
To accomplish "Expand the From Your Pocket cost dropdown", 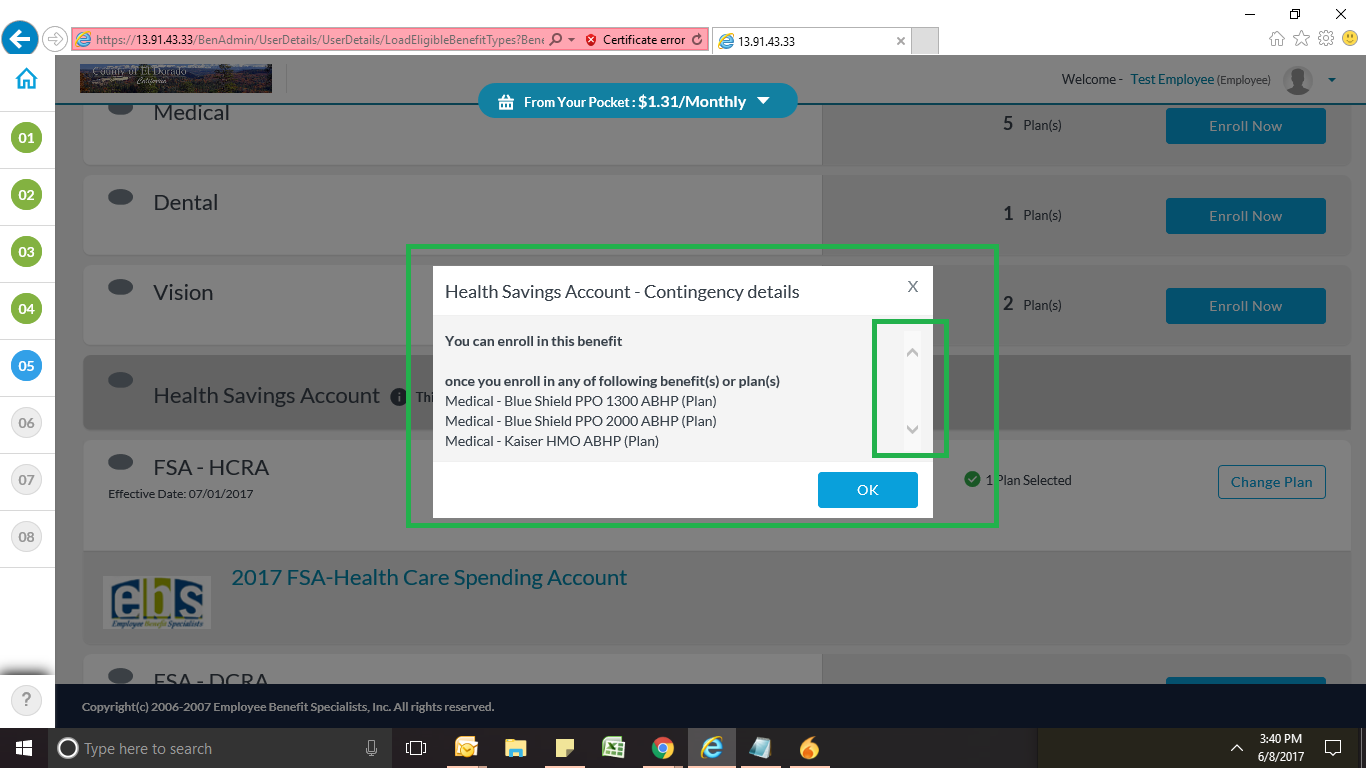I will tap(763, 101).
